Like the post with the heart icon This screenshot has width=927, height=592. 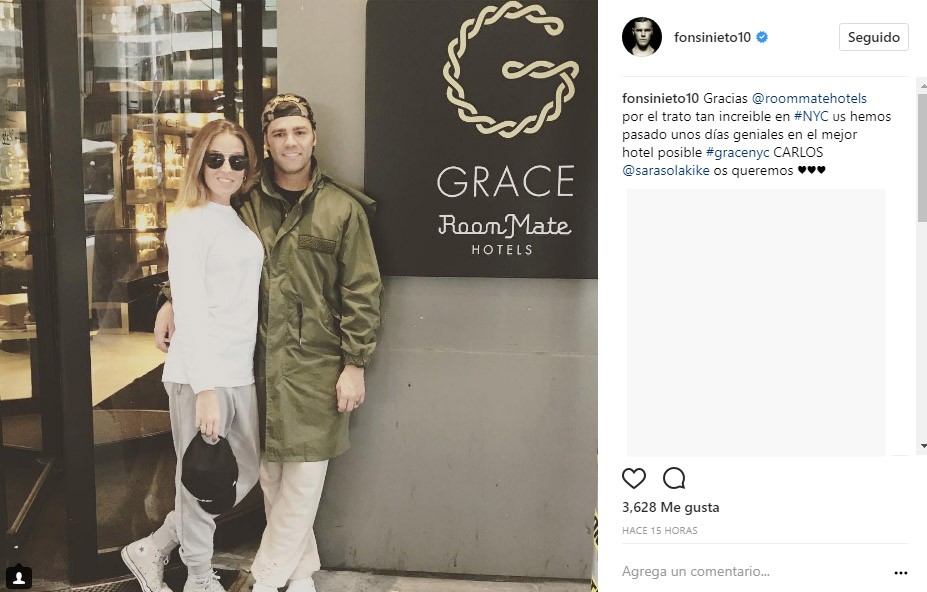[x=634, y=478]
